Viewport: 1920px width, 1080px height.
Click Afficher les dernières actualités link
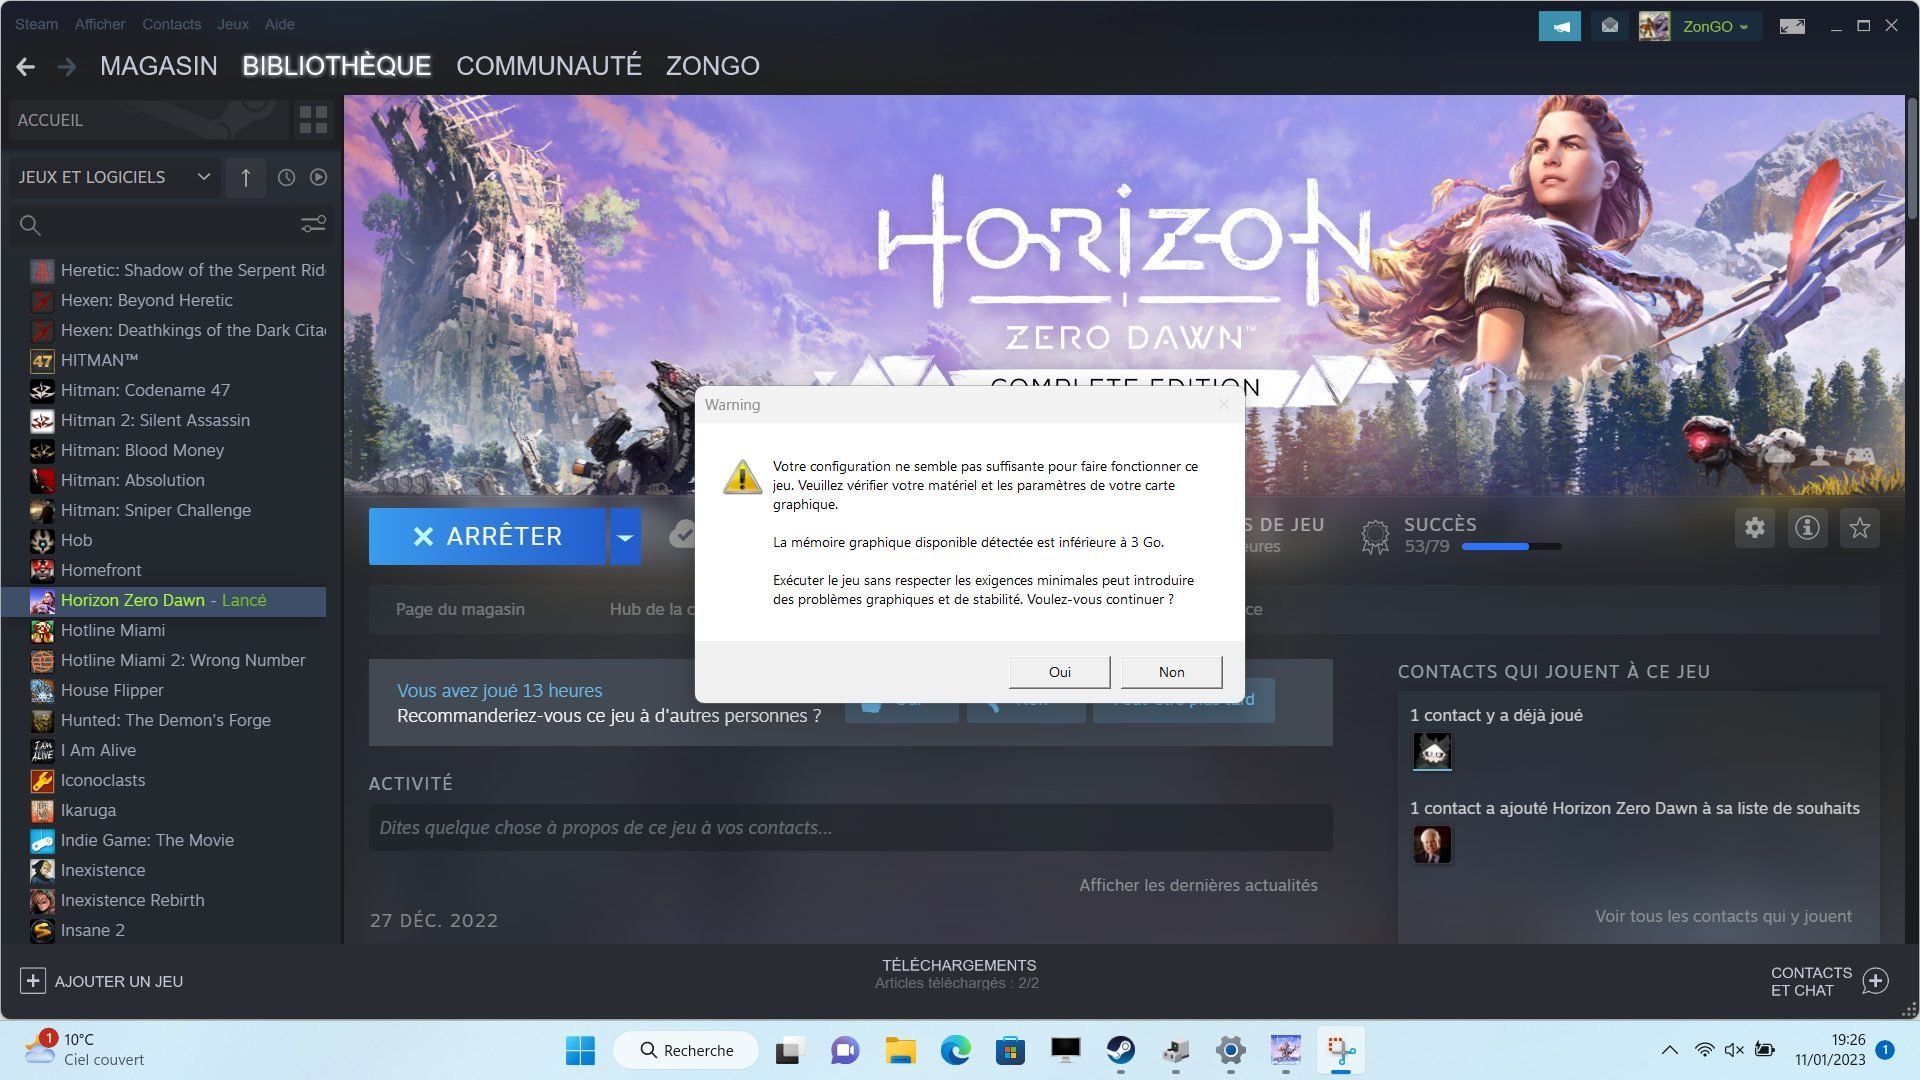click(x=1198, y=885)
